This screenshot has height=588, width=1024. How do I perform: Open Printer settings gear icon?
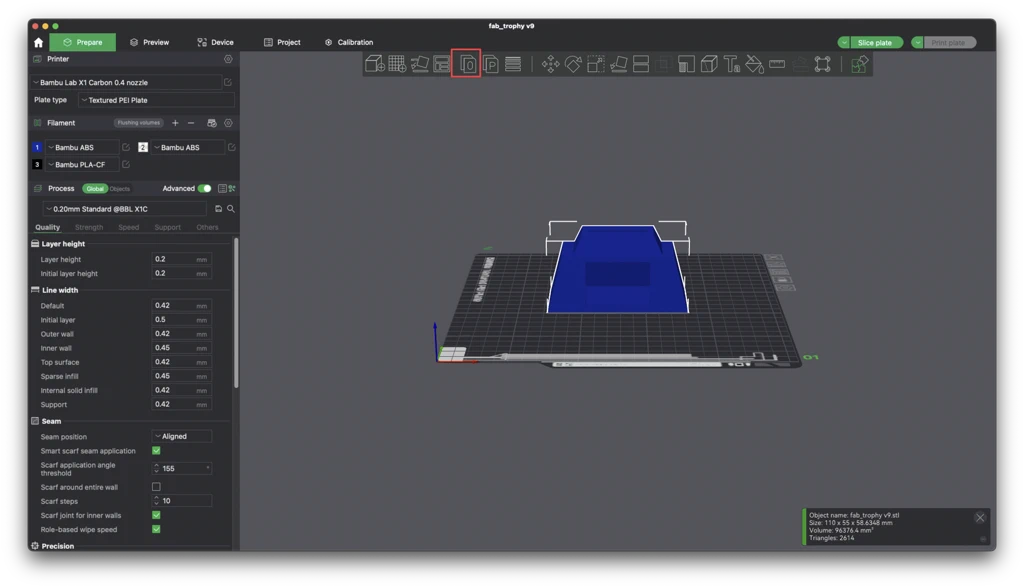click(x=228, y=59)
